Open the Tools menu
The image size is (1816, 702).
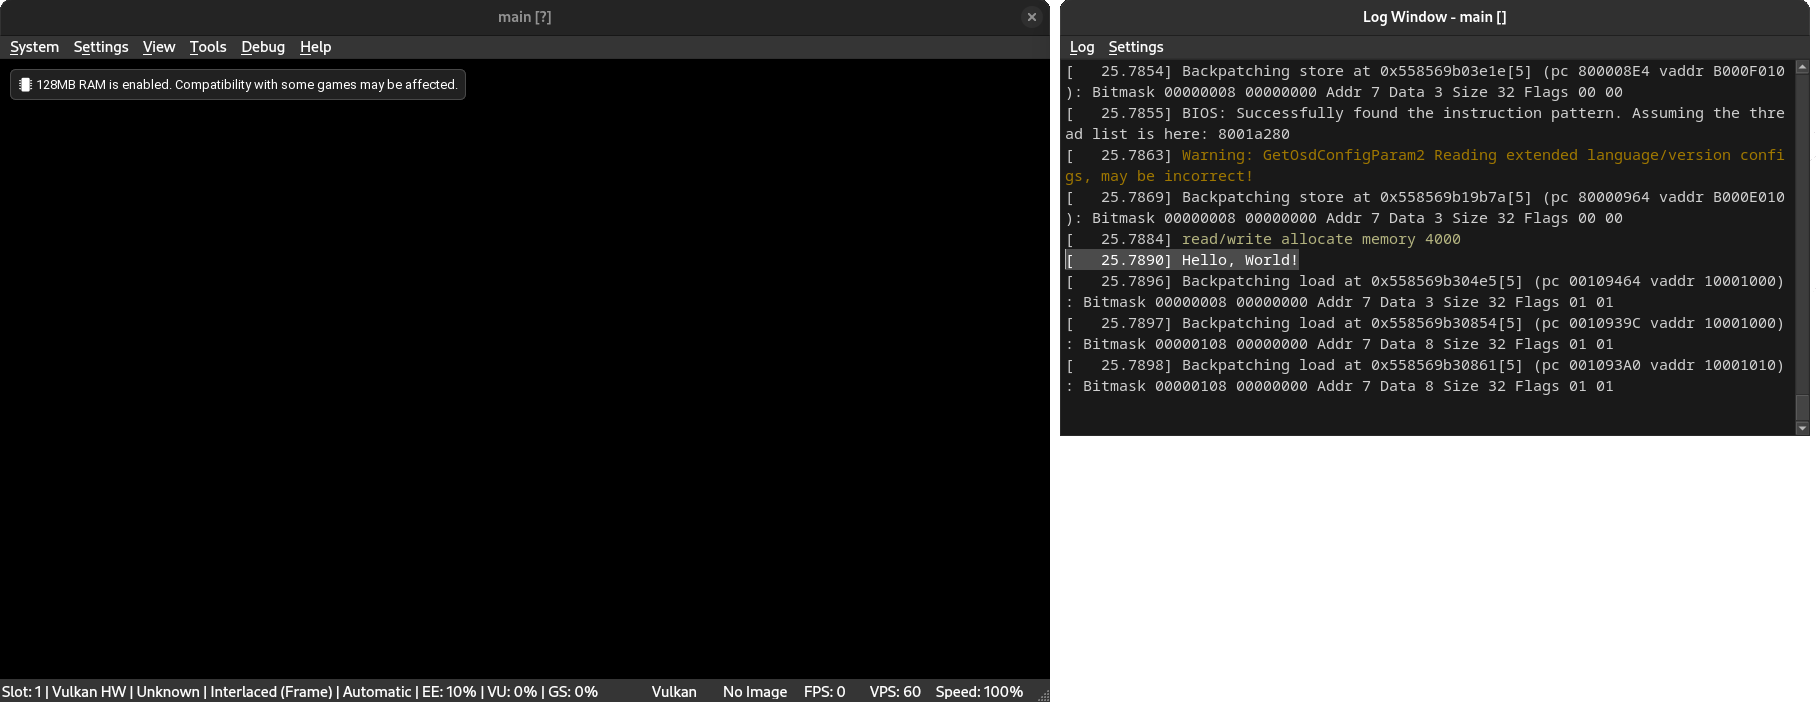(208, 47)
